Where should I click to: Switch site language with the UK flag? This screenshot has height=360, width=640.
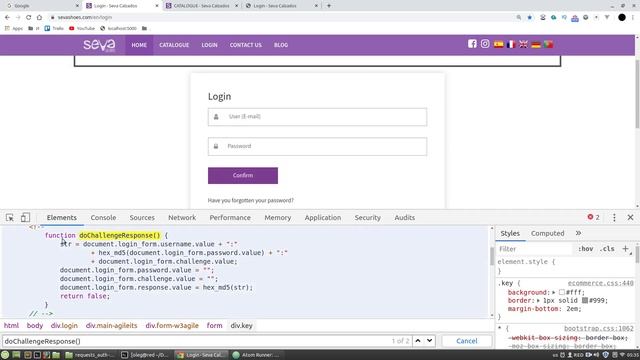[523, 44]
